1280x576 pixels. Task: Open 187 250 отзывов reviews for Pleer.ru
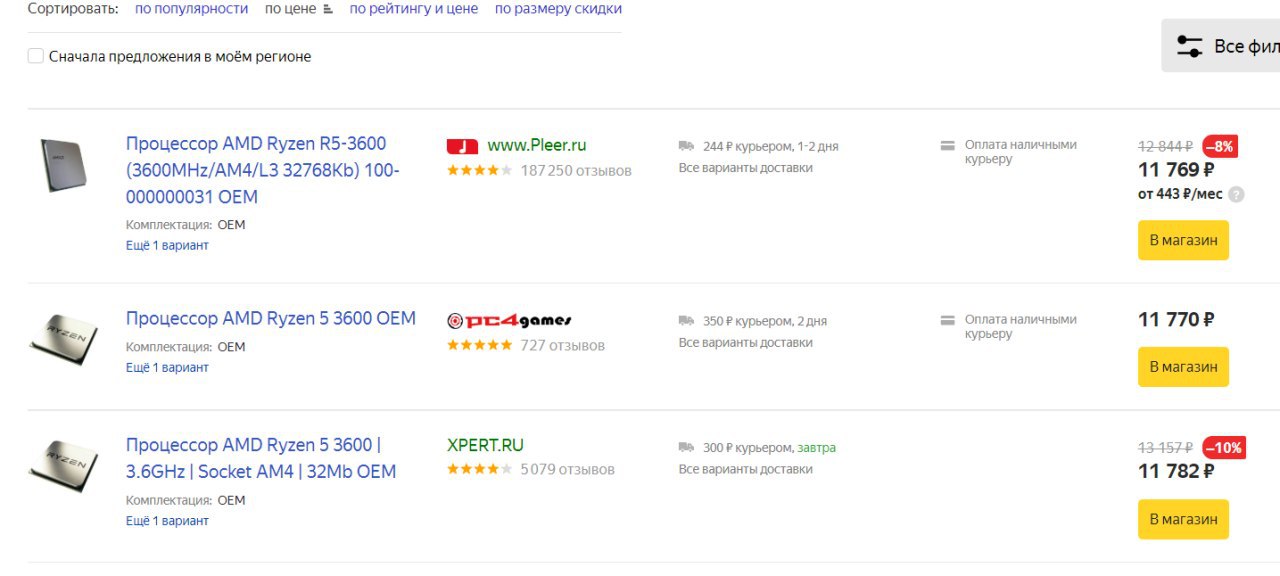[576, 171]
